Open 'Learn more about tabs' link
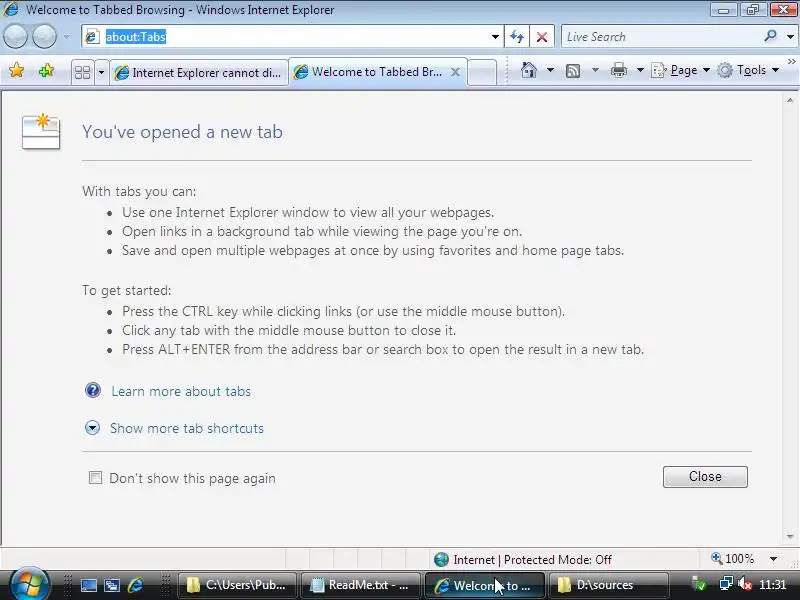Screen dimensions: 800x600 click(x=181, y=391)
